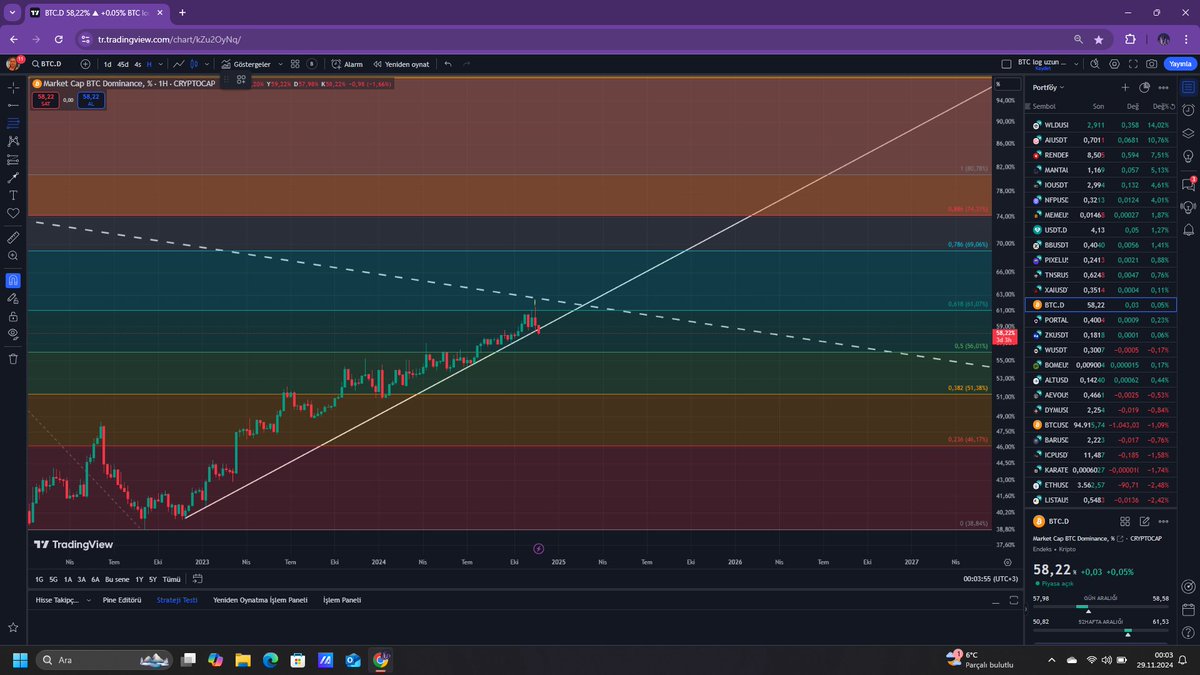
Task: Toggle the percent scale box on price axis
Action: pos(1007,84)
